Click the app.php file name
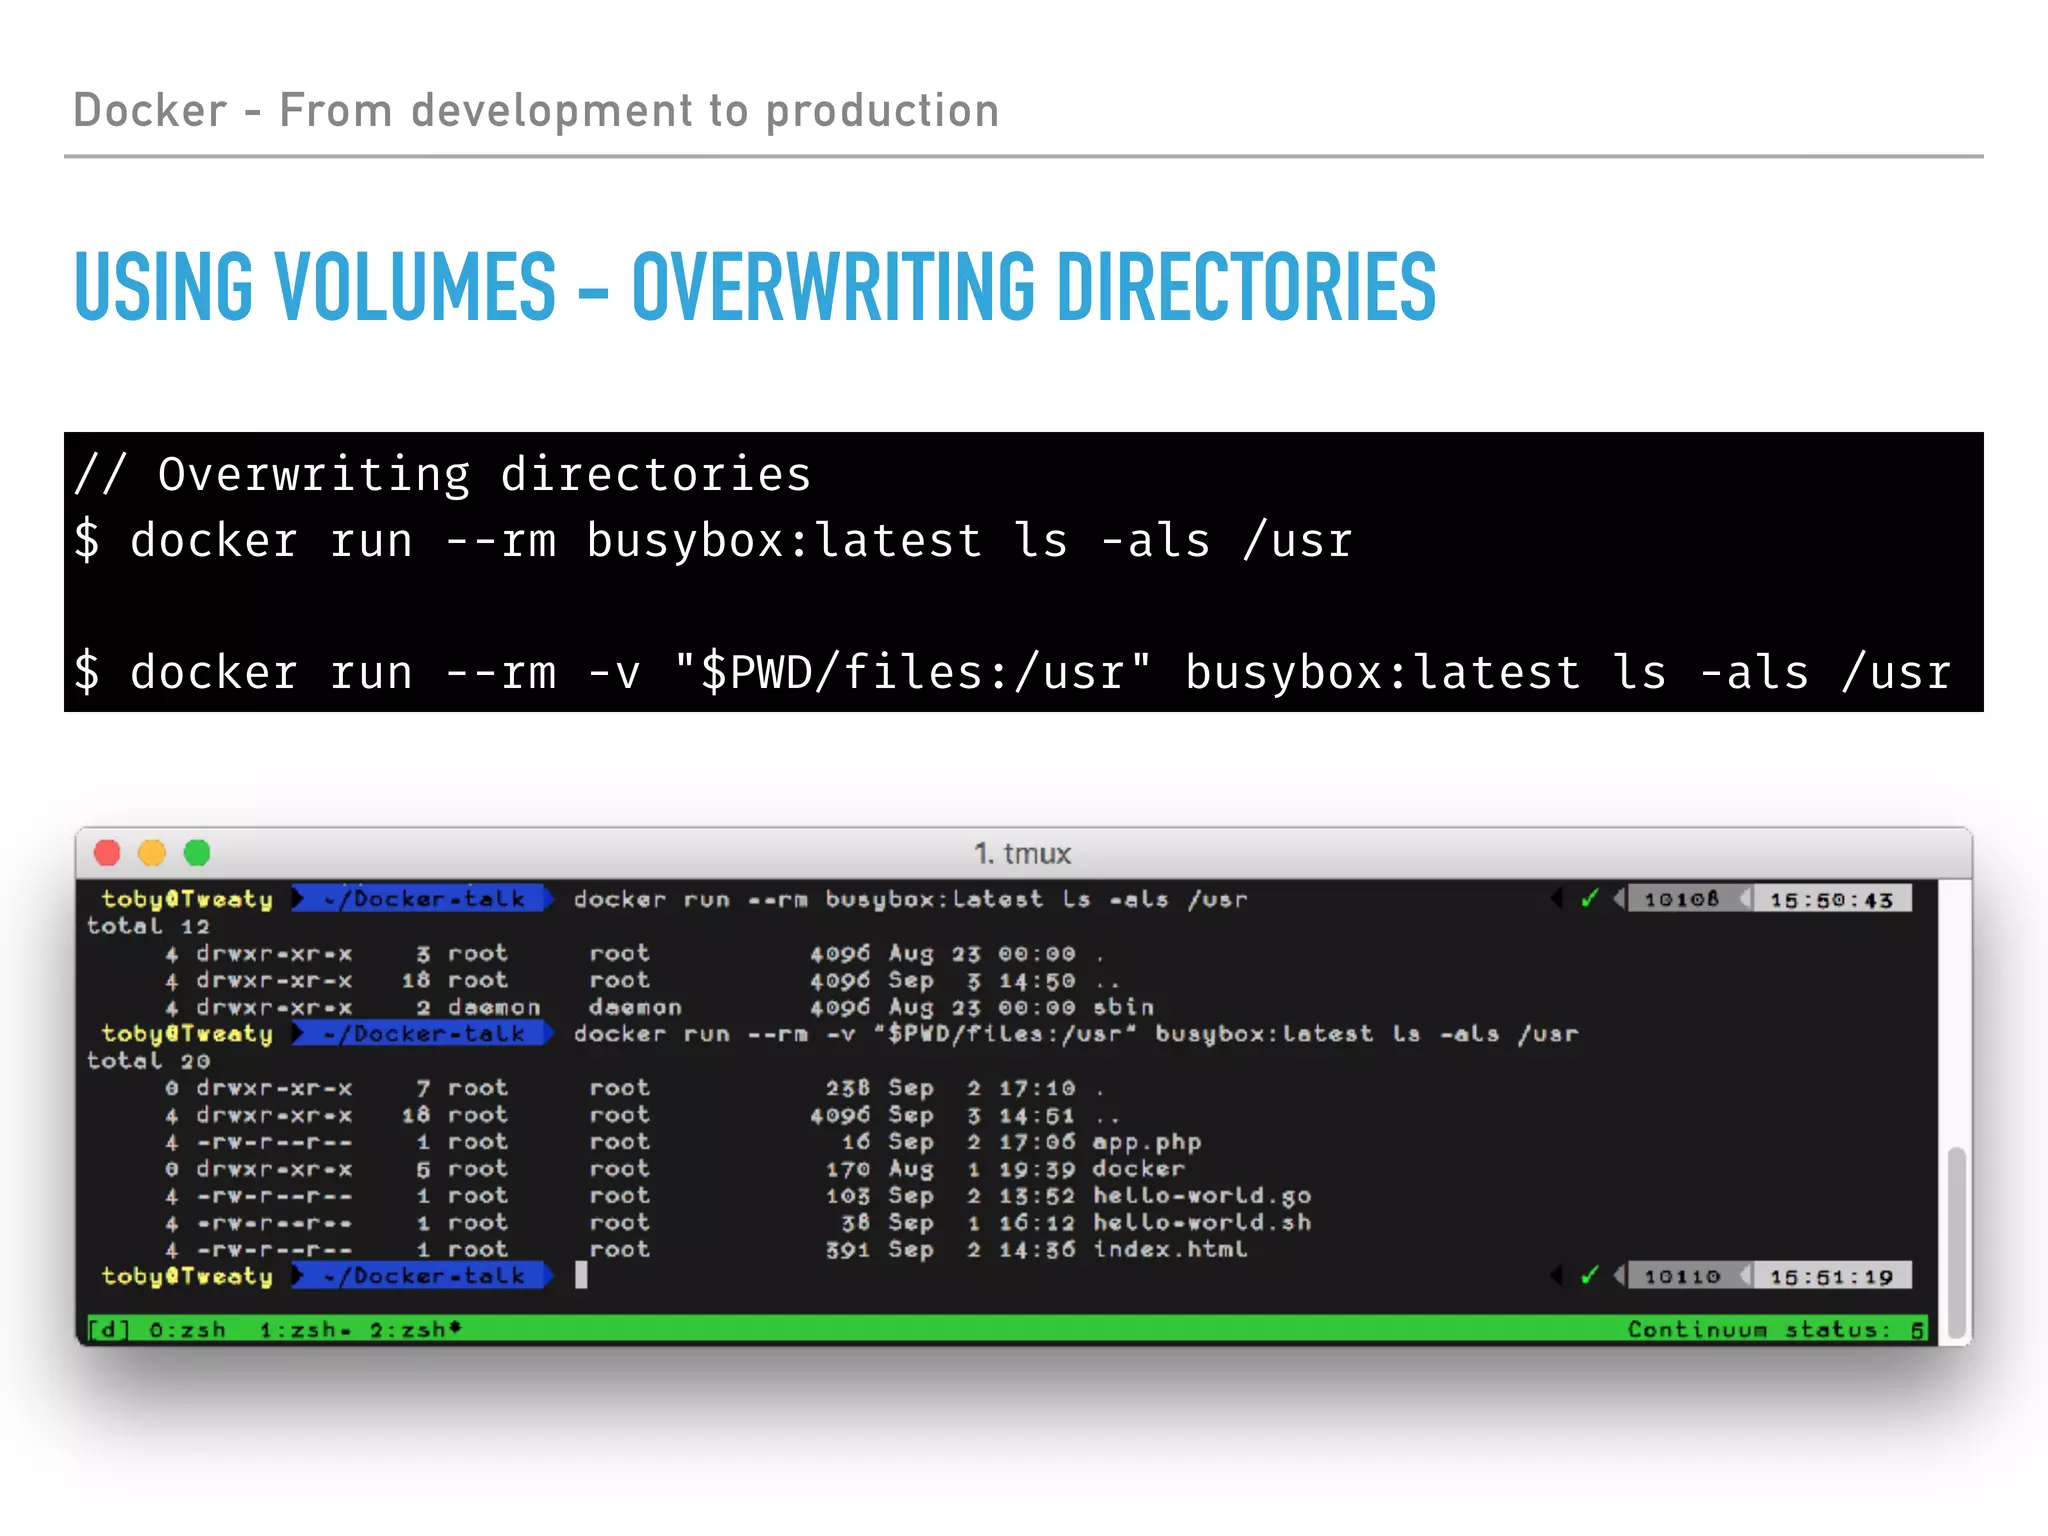This screenshot has width=2048, height=1536. click(x=1146, y=1142)
